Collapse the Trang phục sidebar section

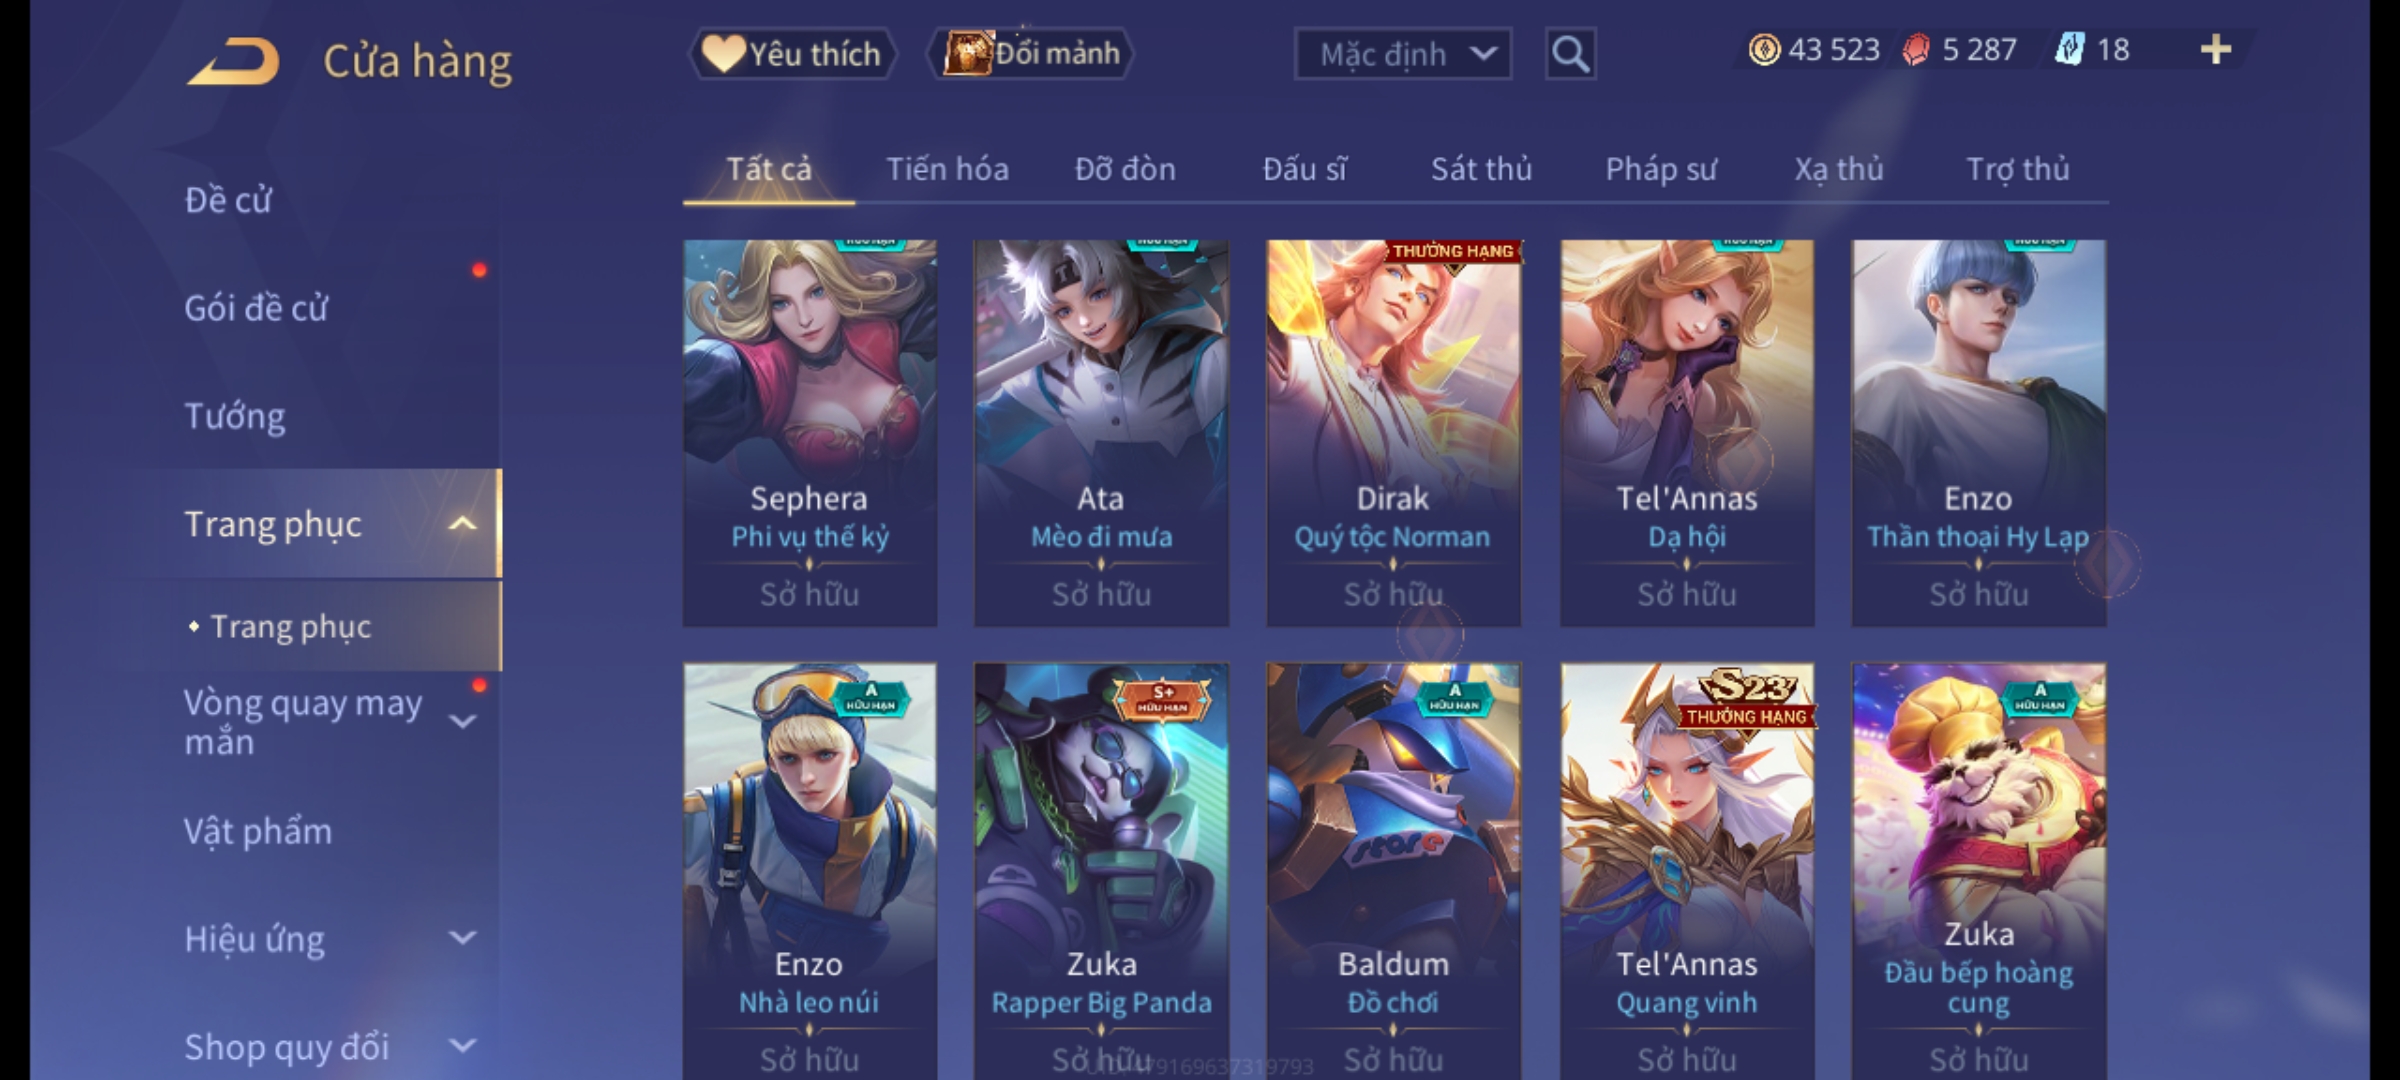[462, 524]
